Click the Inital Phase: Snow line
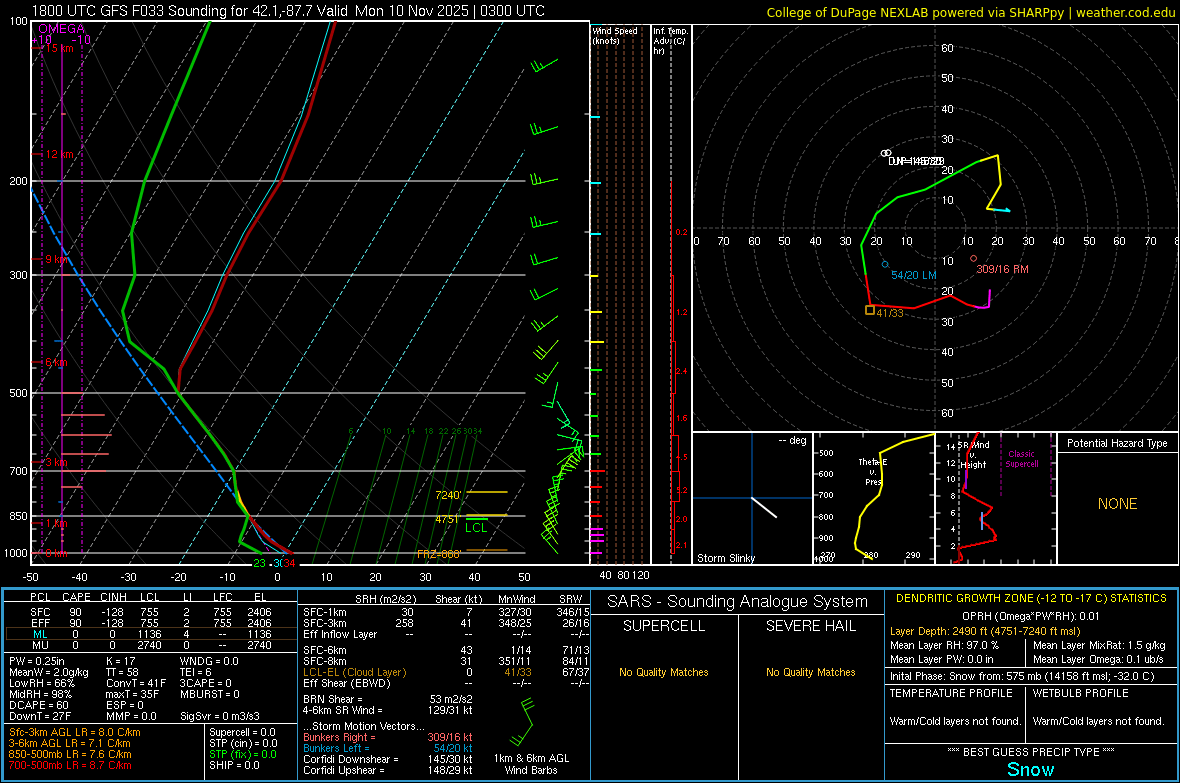The height and width of the screenshot is (783, 1180). [x=1022, y=676]
